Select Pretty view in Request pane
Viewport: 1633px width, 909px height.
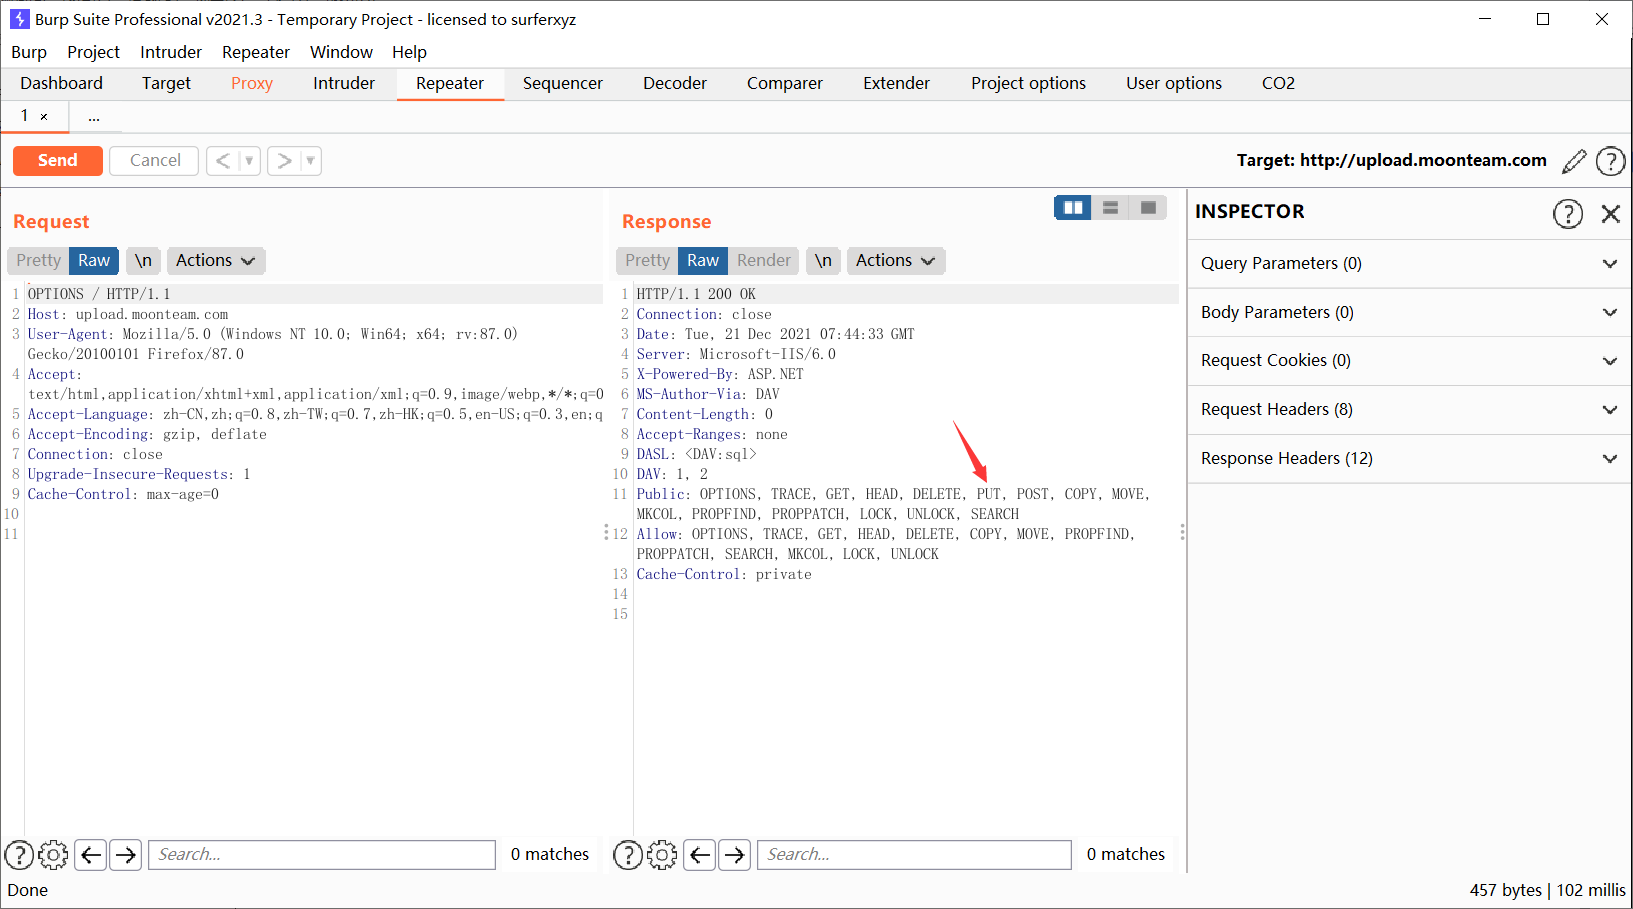click(x=38, y=260)
